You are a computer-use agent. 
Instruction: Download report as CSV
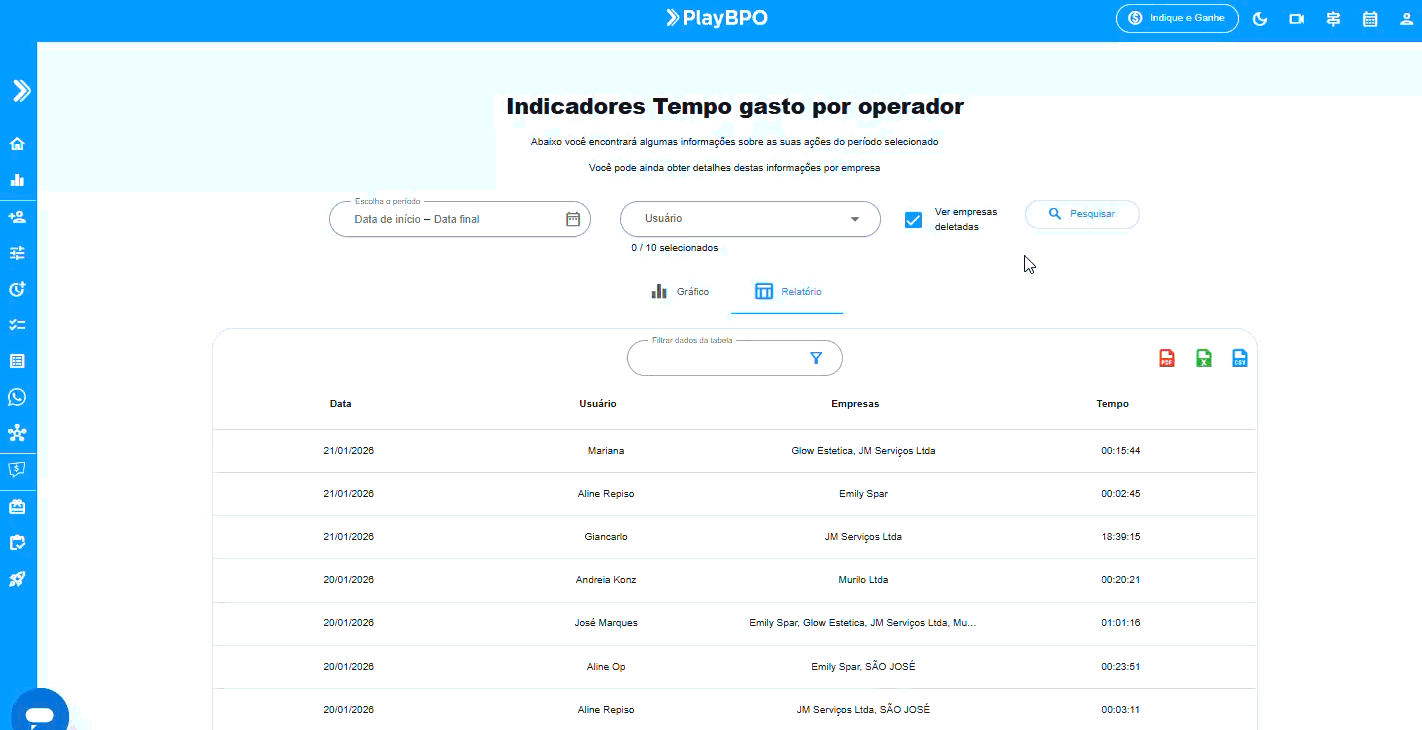(x=1240, y=359)
